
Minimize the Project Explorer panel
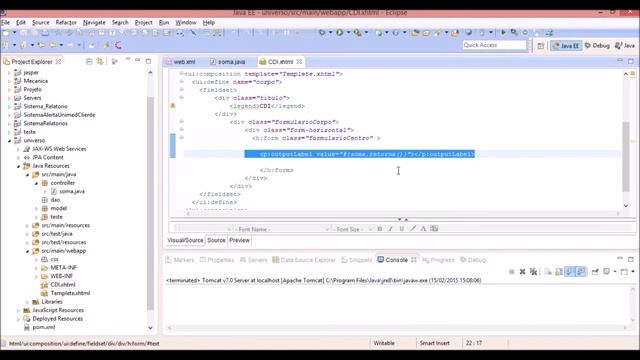138,60
